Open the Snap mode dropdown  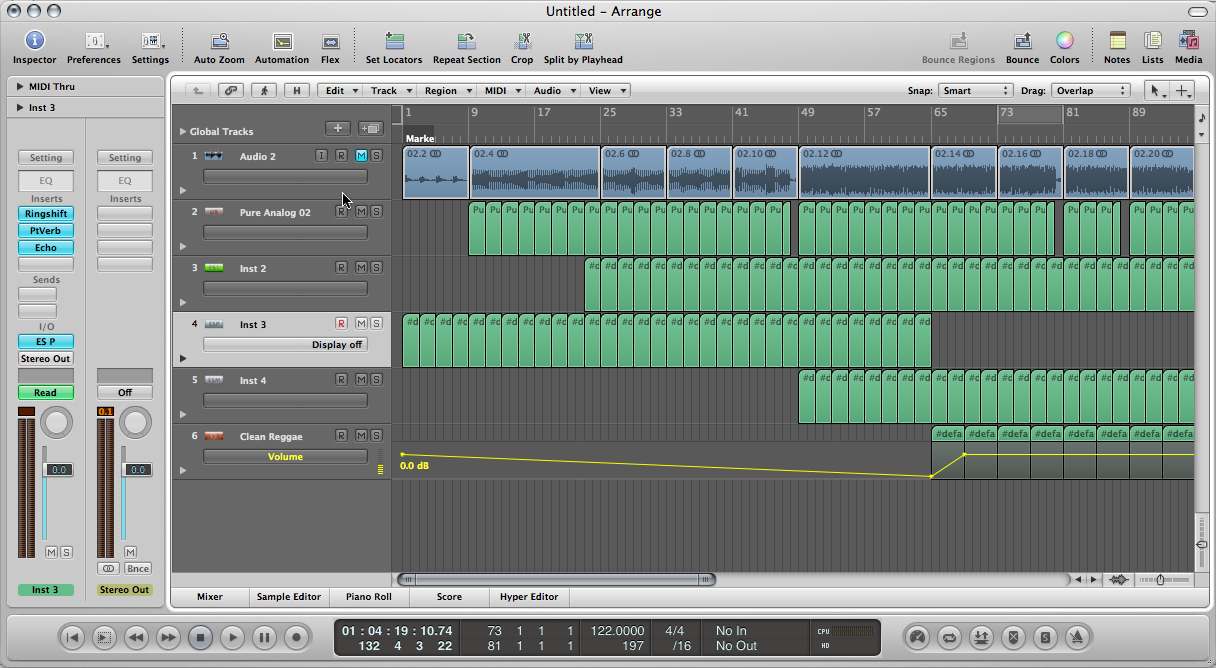tap(976, 90)
